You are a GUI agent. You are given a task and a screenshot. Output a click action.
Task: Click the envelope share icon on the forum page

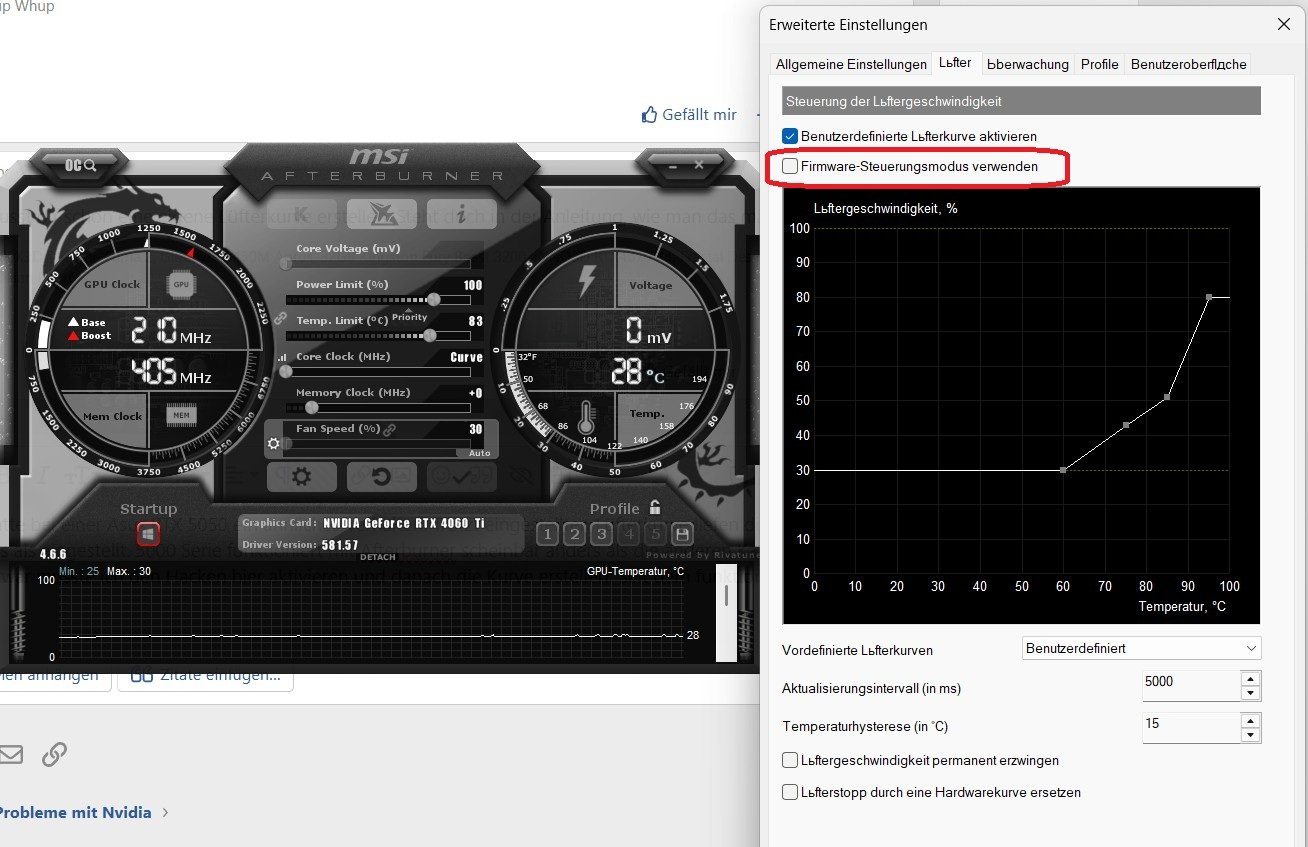(10, 754)
